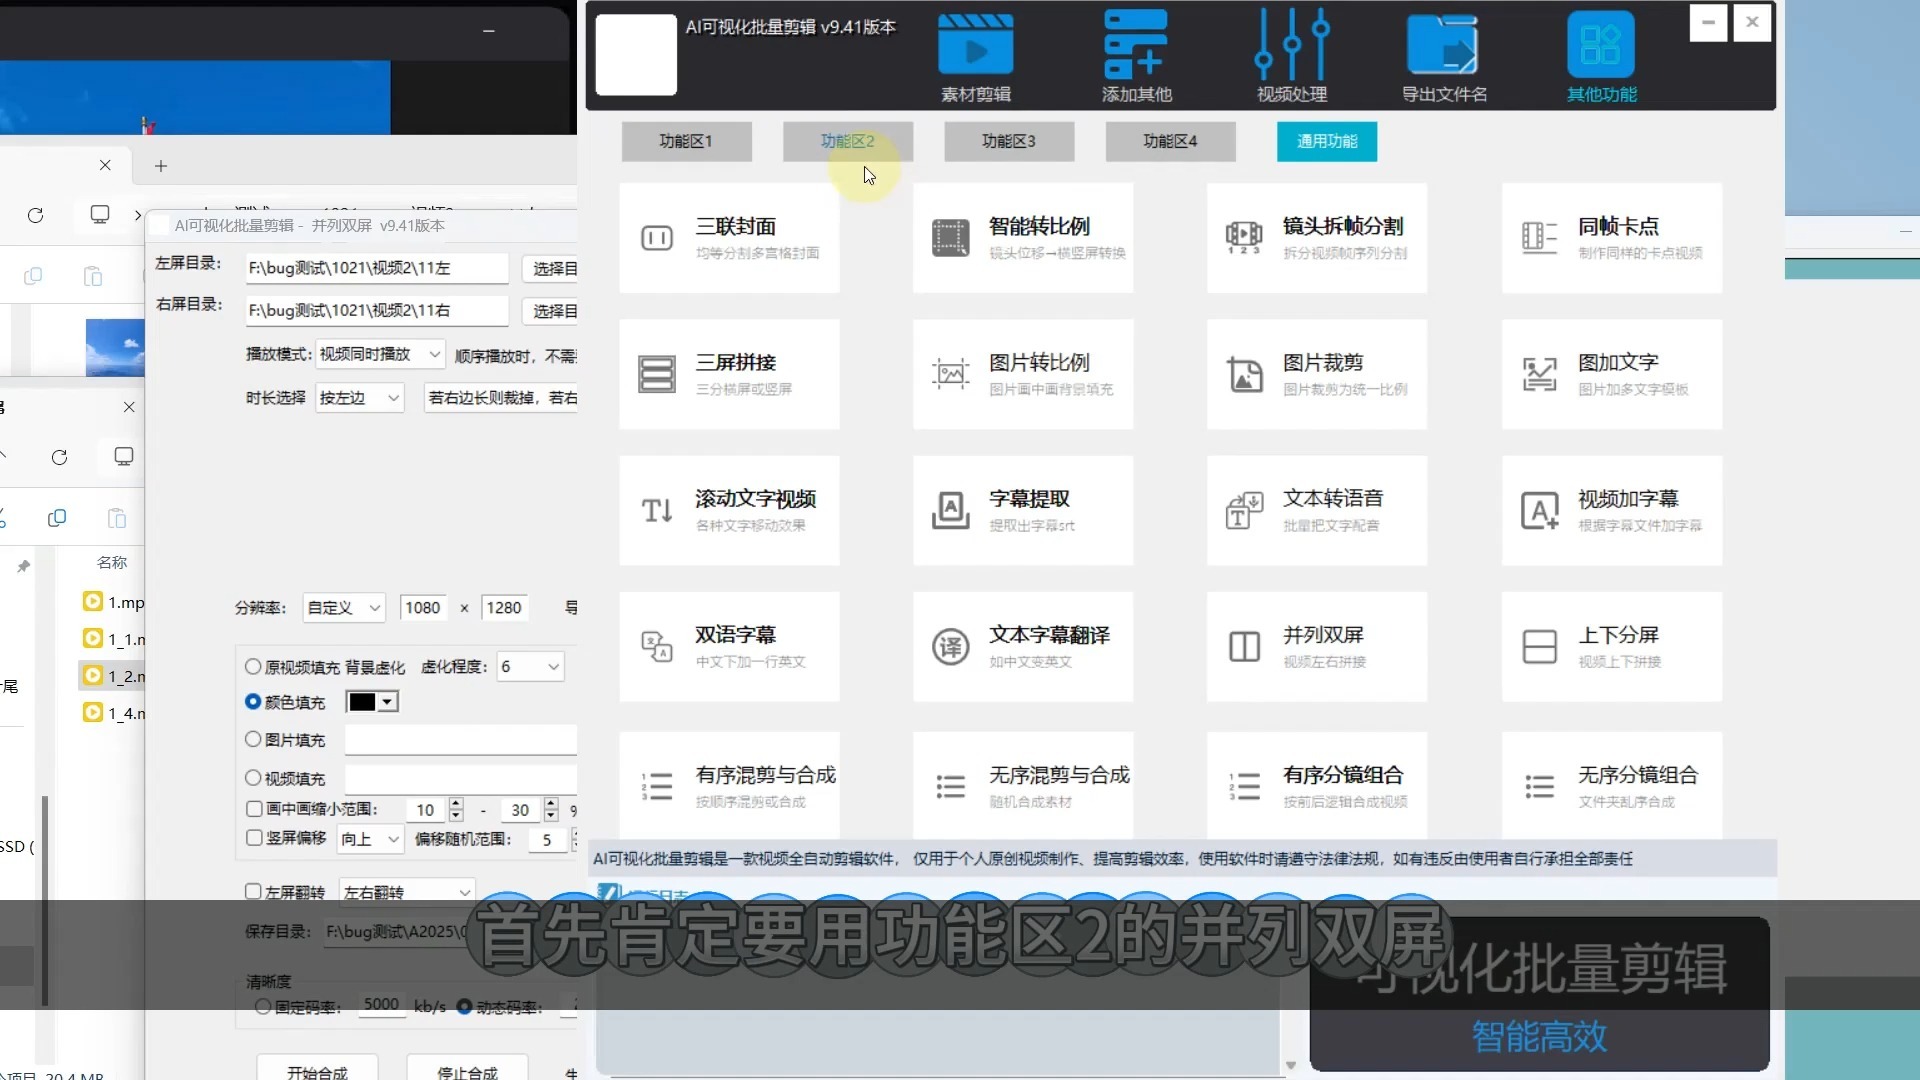1920x1080 pixels.
Task: Open the 竖屏偏移 direction 向上 dropdown
Action: pos(370,839)
